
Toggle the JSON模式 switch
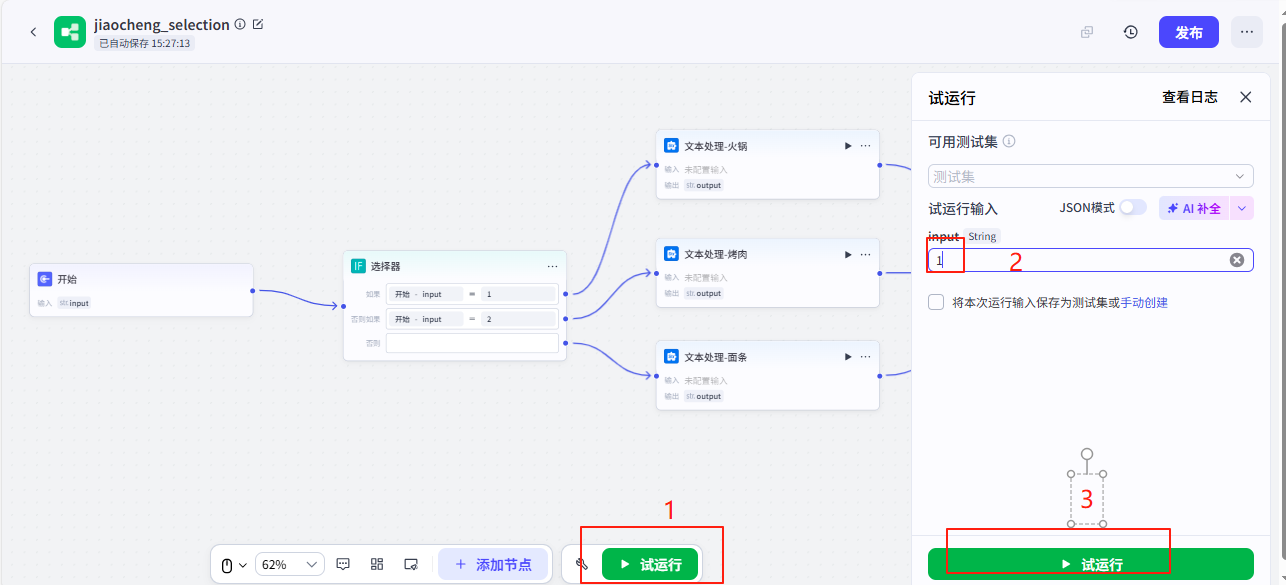point(1133,207)
